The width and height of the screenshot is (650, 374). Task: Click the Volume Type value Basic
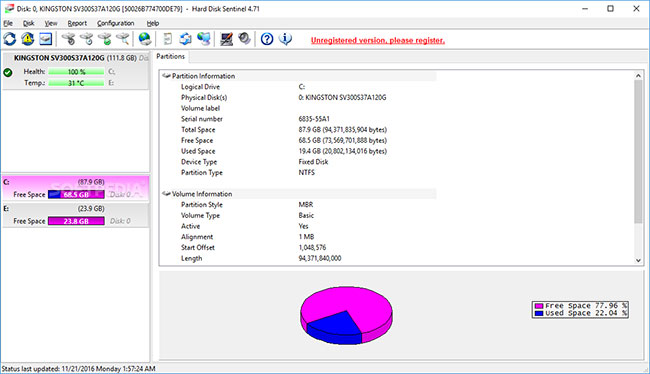pyautogui.click(x=306, y=215)
